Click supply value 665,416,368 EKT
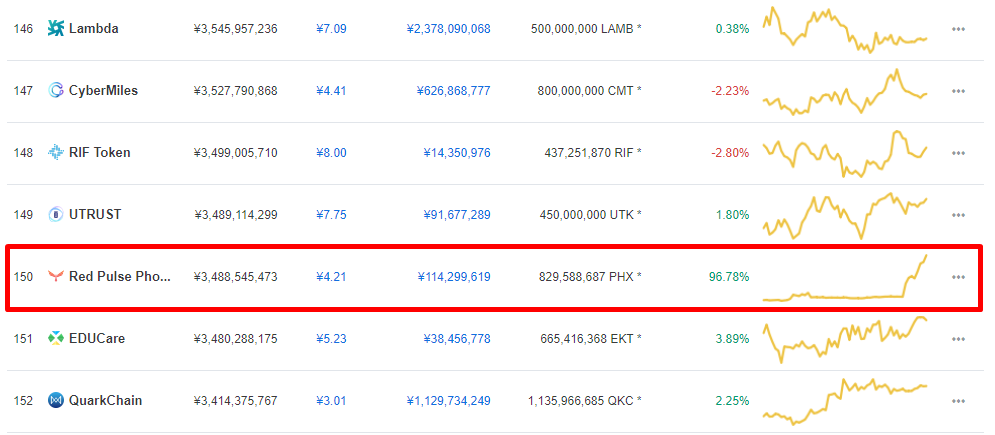995x435 pixels. pos(585,339)
